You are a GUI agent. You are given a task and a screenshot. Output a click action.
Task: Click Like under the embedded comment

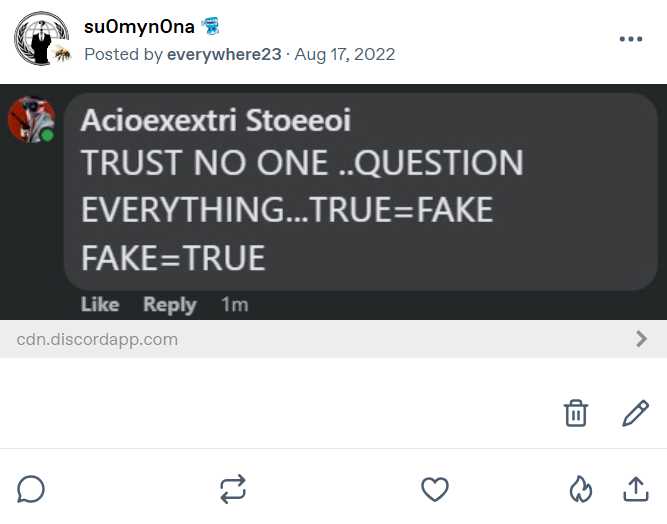pos(99,305)
